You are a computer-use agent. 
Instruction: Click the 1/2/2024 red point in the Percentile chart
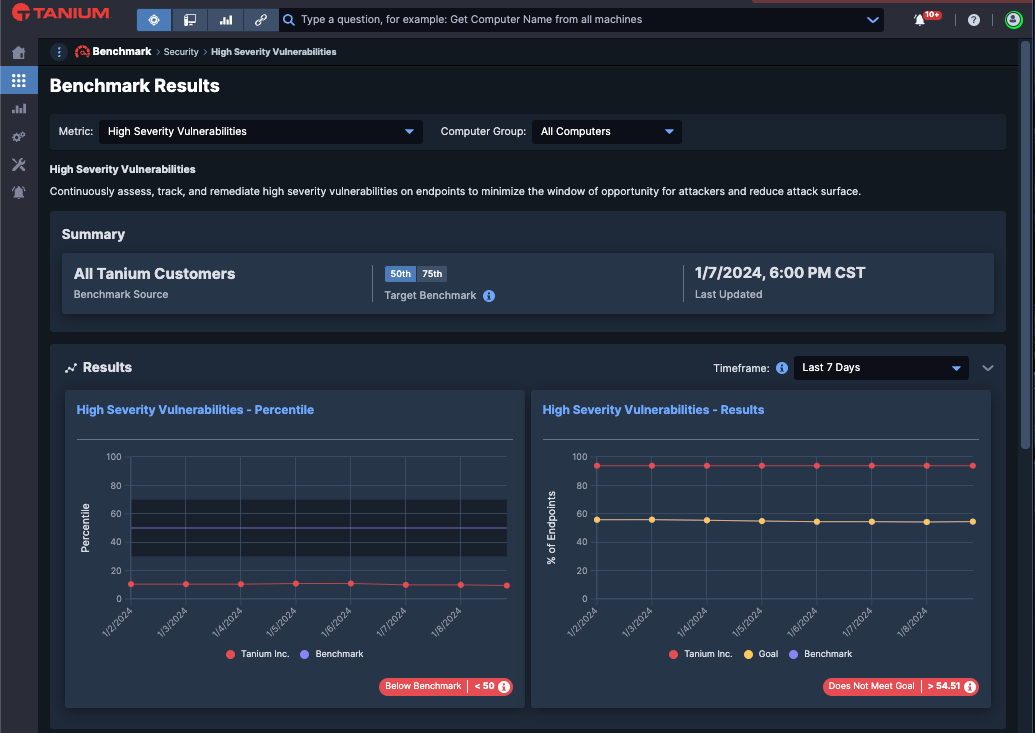pos(131,584)
